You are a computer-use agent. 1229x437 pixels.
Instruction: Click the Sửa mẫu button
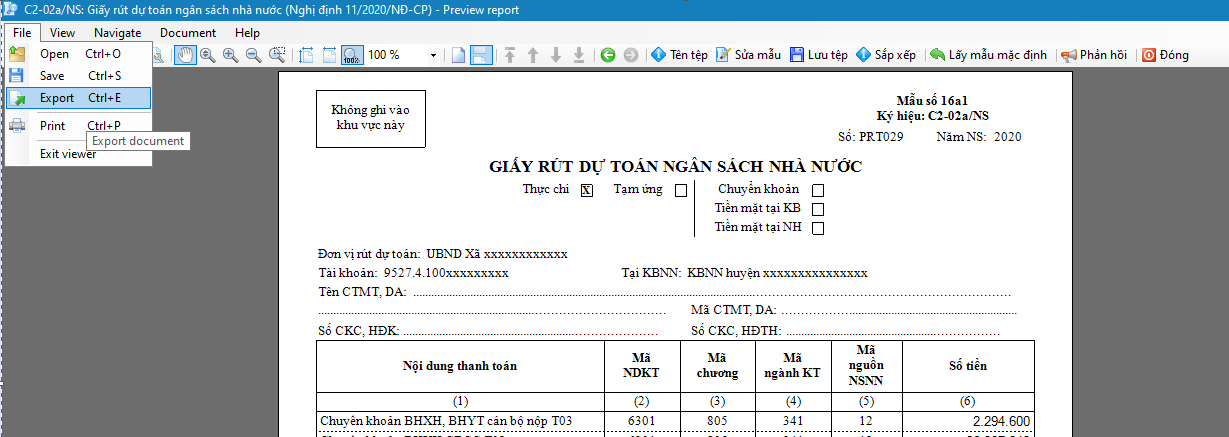pyautogui.click(x=748, y=55)
